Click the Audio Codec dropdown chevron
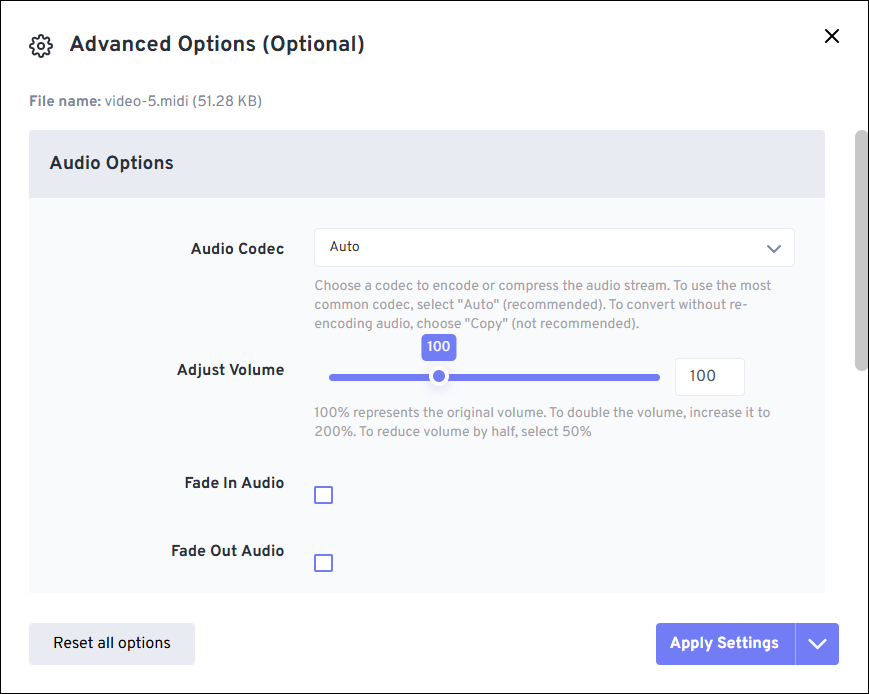 pyautogui.click(x=773, y=247)
